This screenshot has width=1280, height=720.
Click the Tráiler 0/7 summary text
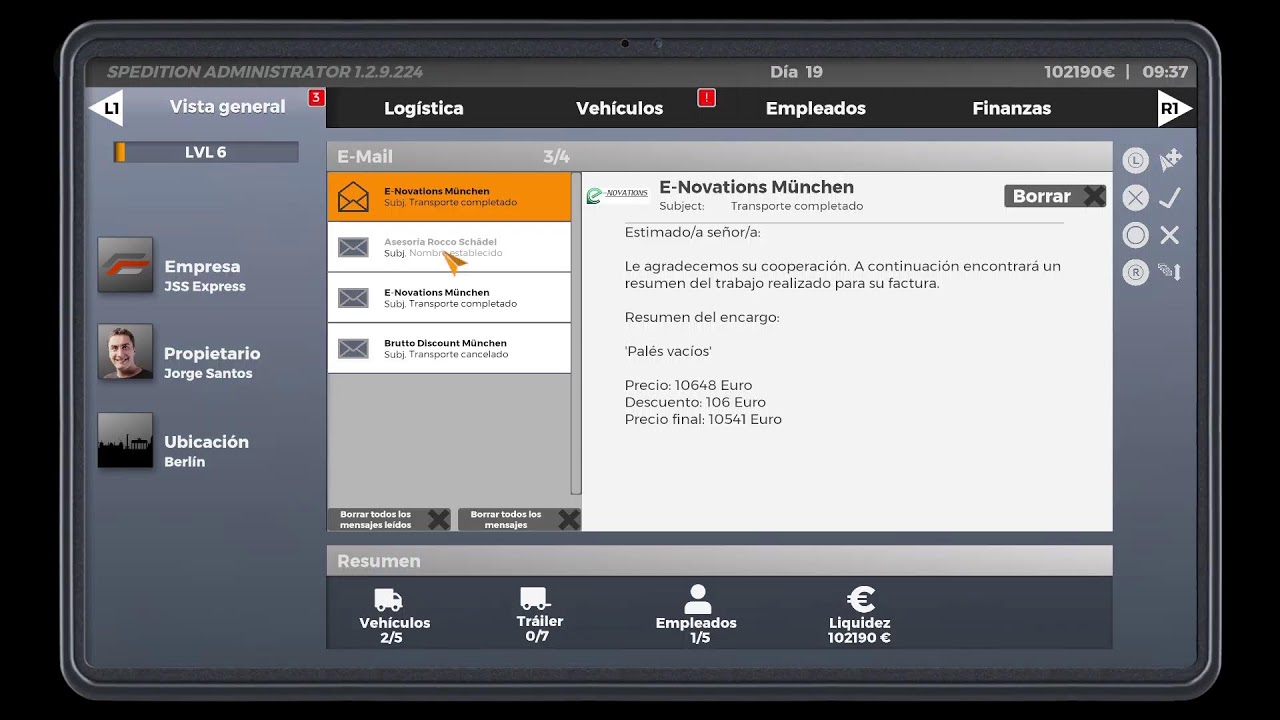point(539,629)
